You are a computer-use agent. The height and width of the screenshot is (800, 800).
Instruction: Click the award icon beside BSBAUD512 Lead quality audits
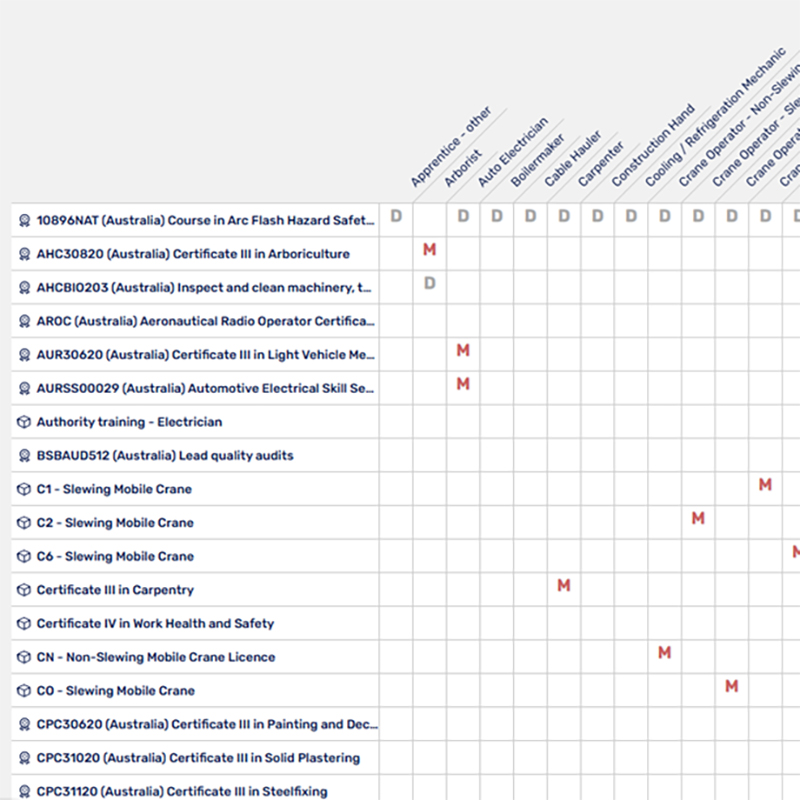pos(24,456)
